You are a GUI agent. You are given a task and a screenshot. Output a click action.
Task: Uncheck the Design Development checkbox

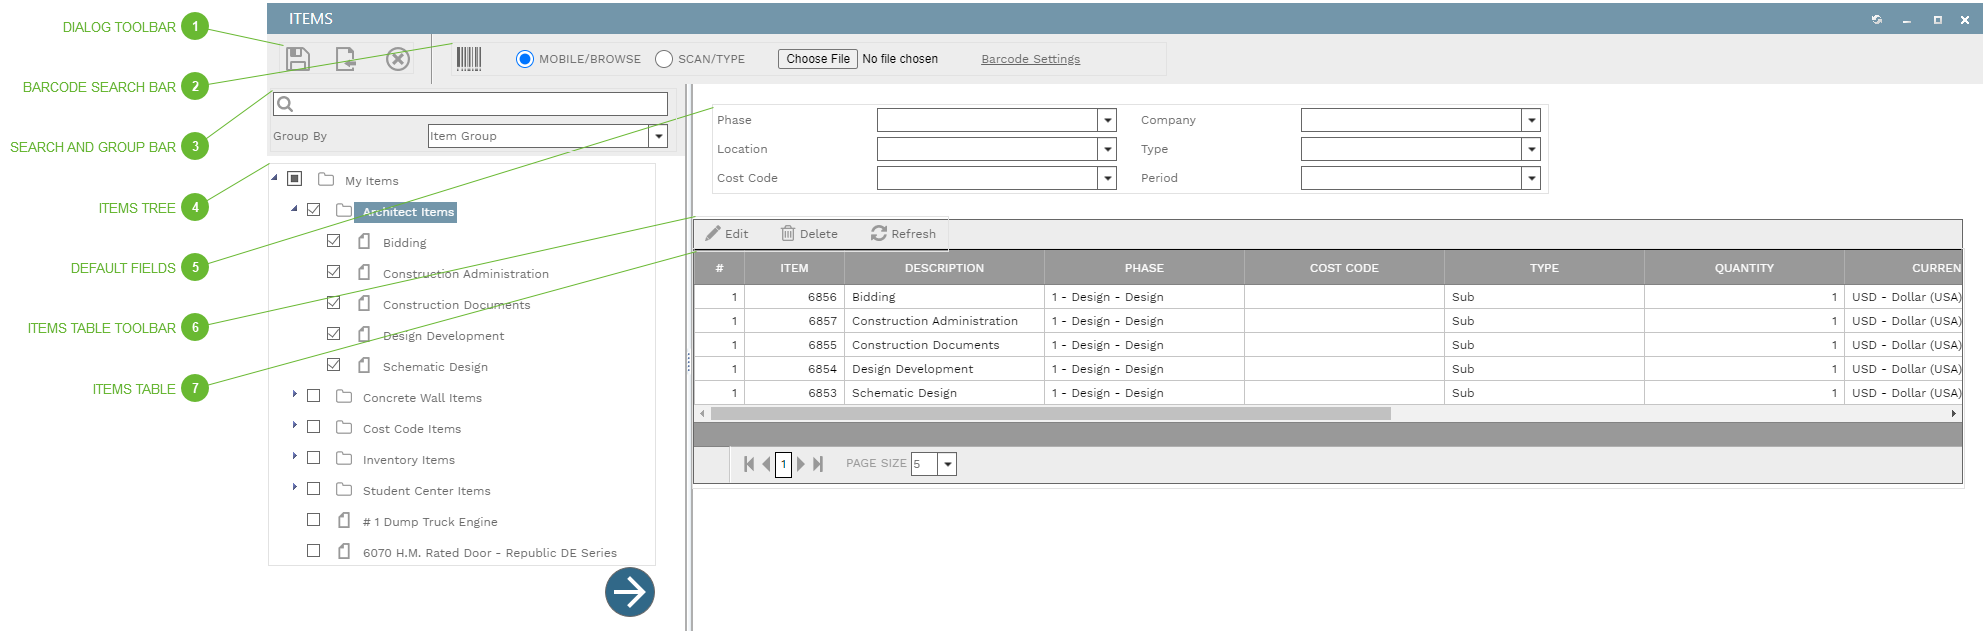click(334, 334)
